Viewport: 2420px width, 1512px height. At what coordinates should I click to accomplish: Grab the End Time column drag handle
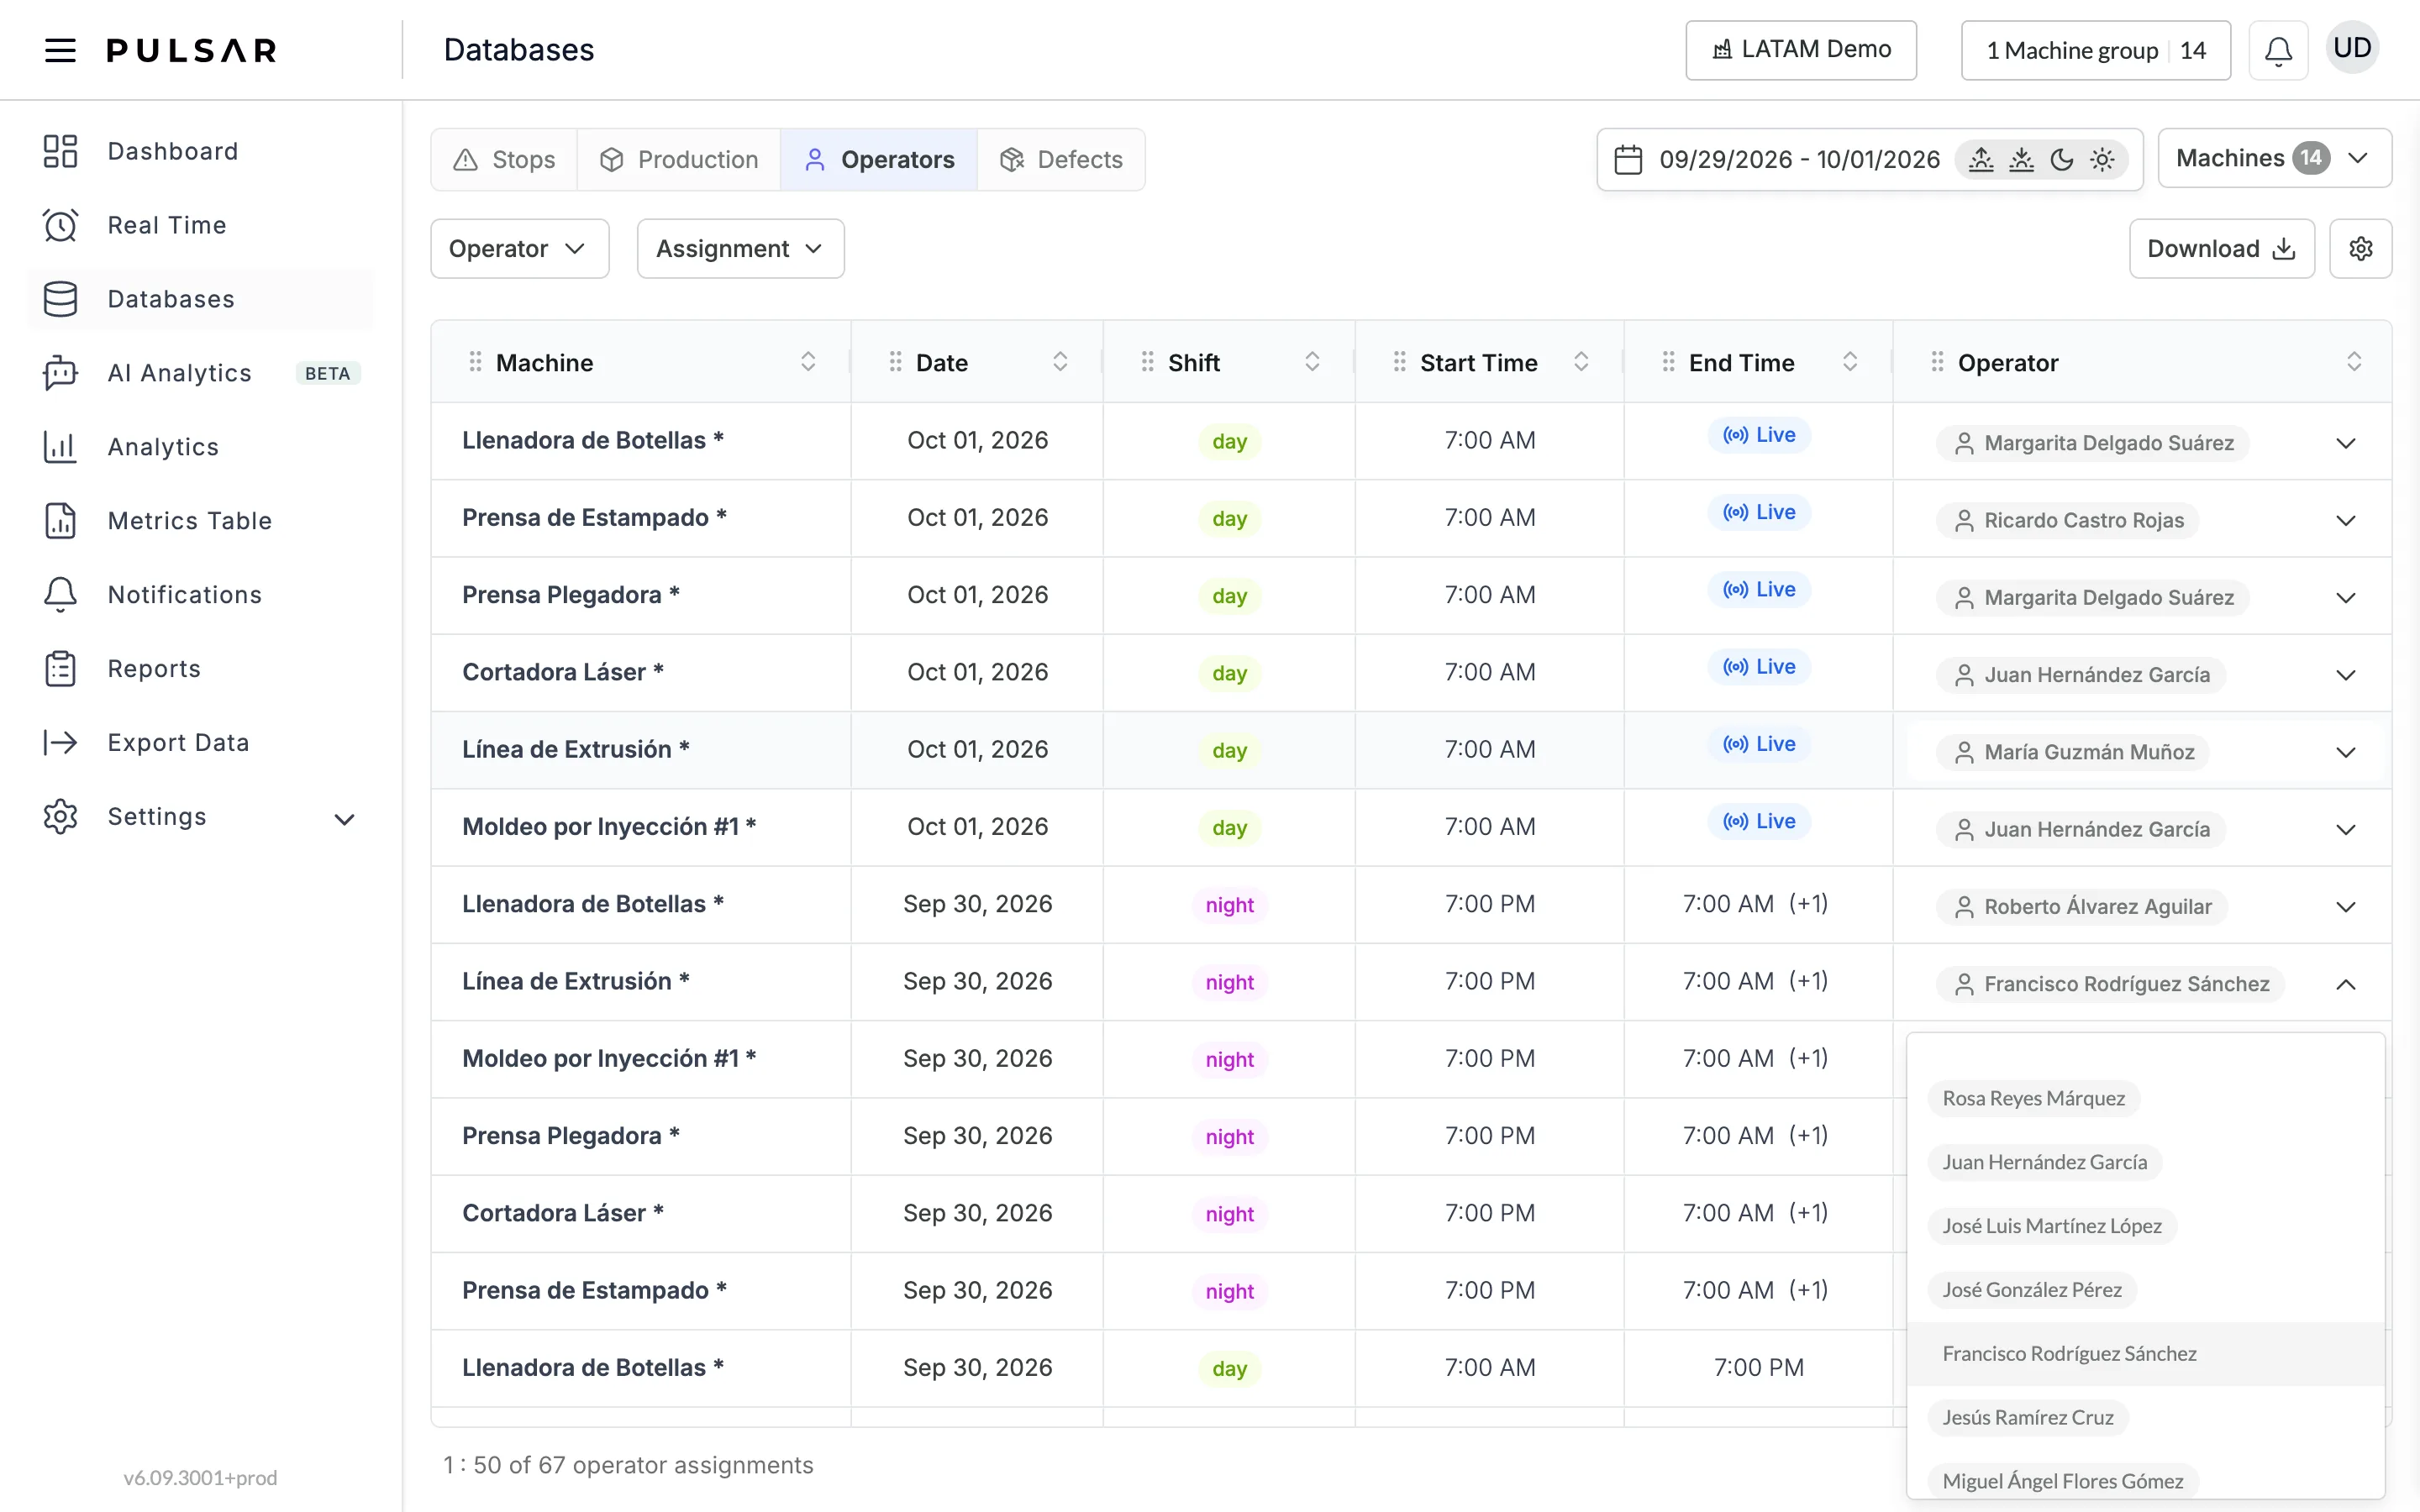point(1668,362)
